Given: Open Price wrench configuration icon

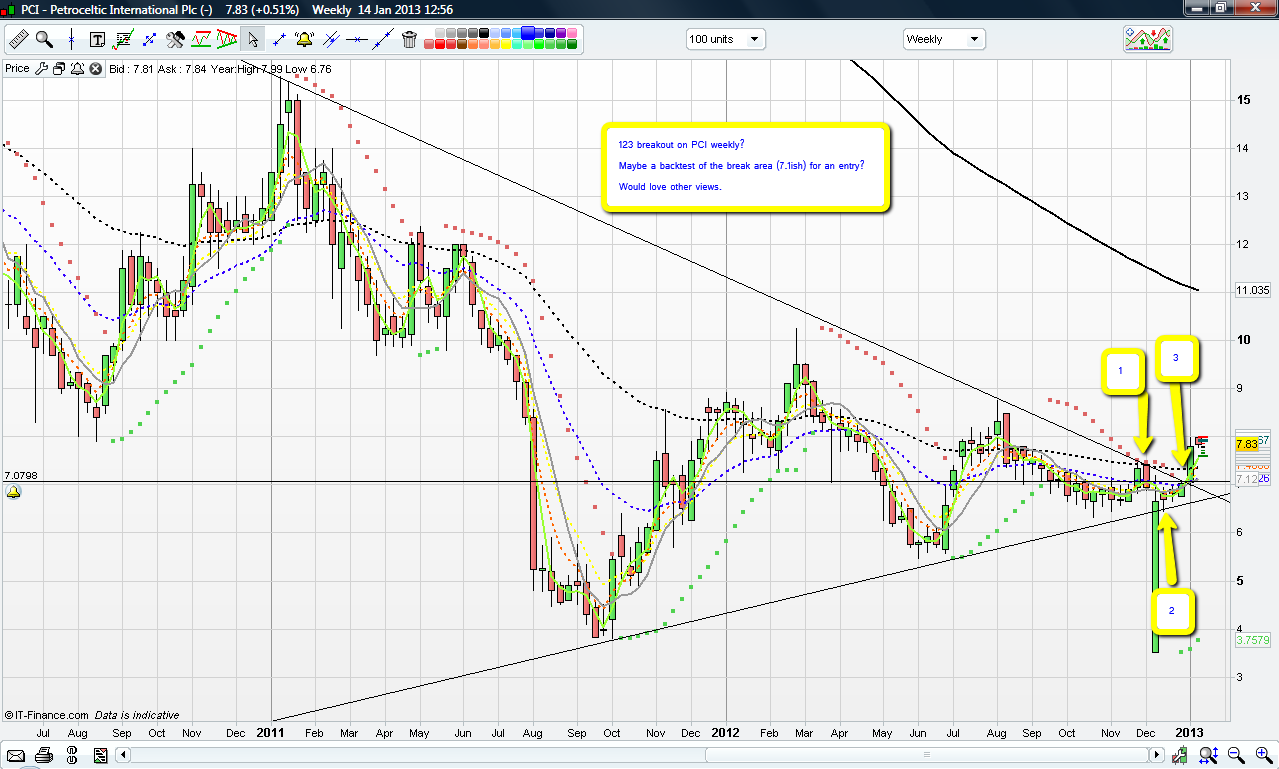Looking at the screenshot, I should (41, 69).
